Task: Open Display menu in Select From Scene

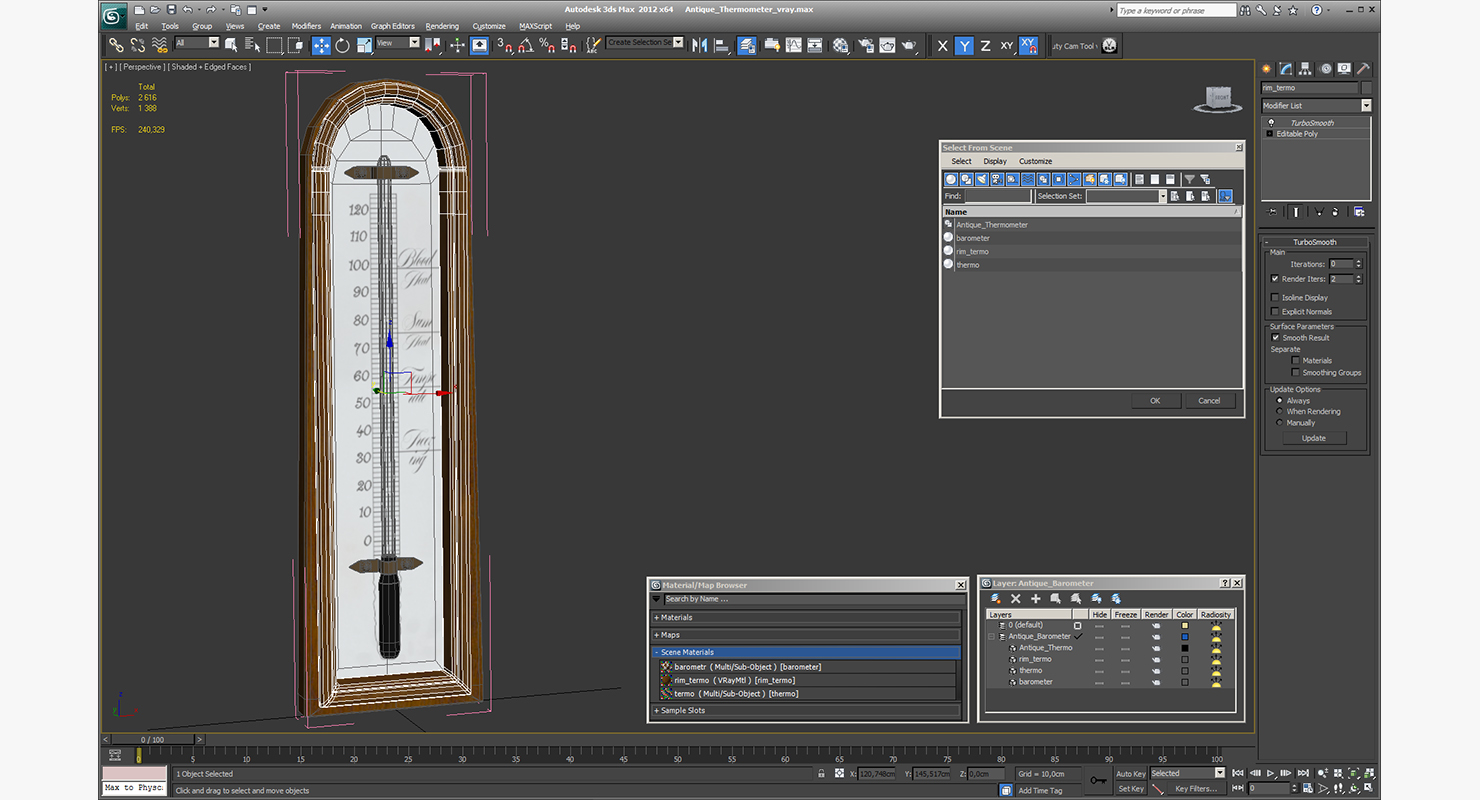Action: click(x=995, y=161)
